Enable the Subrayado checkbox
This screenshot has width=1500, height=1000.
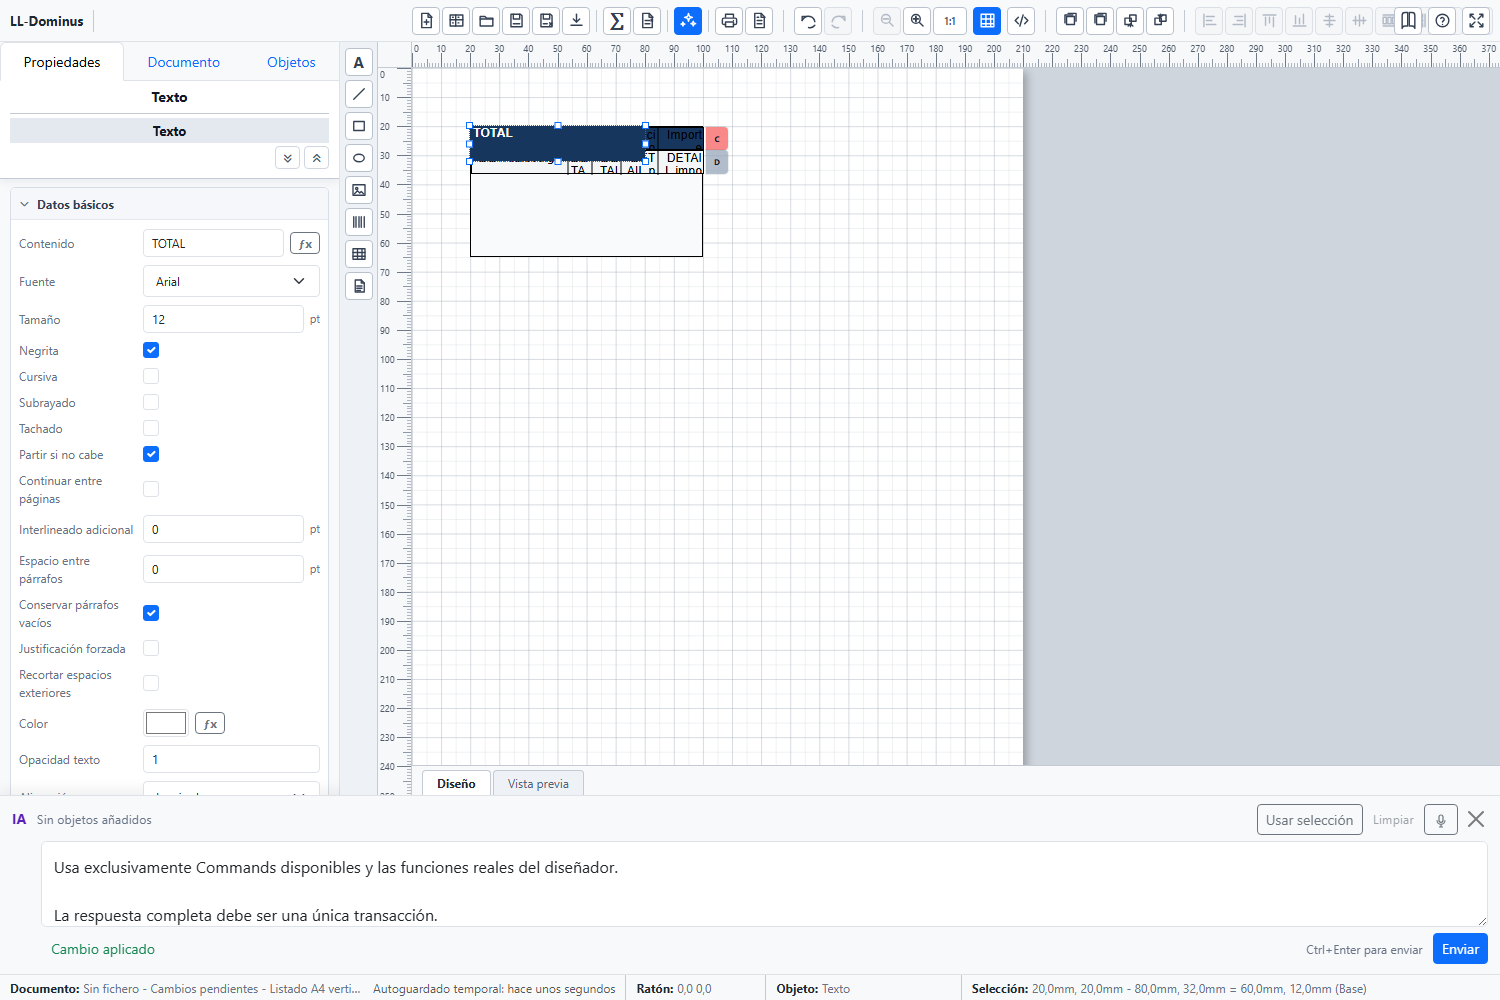(x=151, y=402)
